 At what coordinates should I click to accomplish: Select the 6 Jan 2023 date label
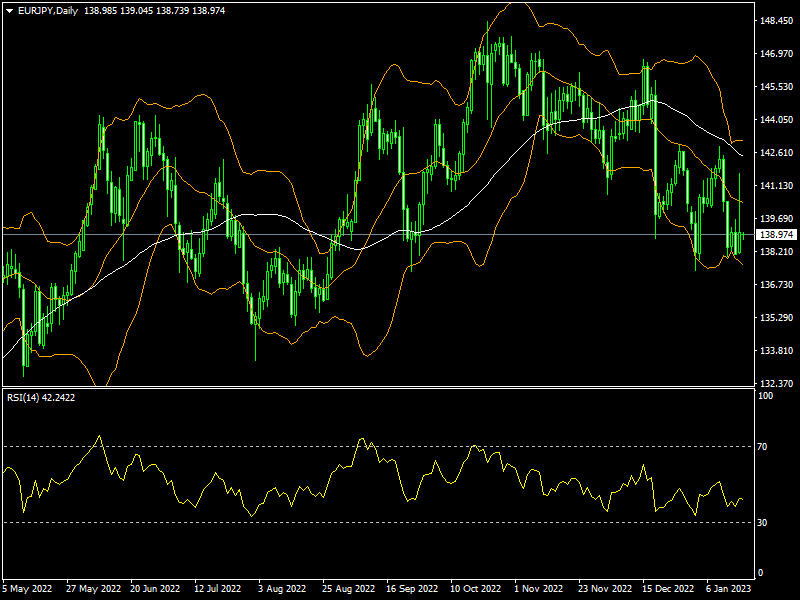pos(729,589)
